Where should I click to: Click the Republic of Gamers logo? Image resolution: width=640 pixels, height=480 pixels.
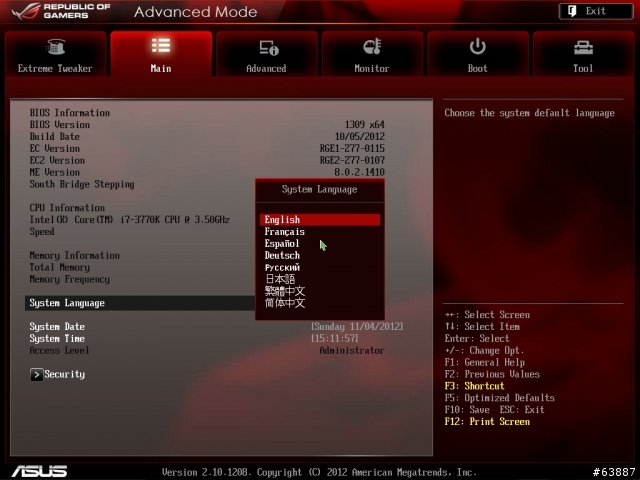61,11
